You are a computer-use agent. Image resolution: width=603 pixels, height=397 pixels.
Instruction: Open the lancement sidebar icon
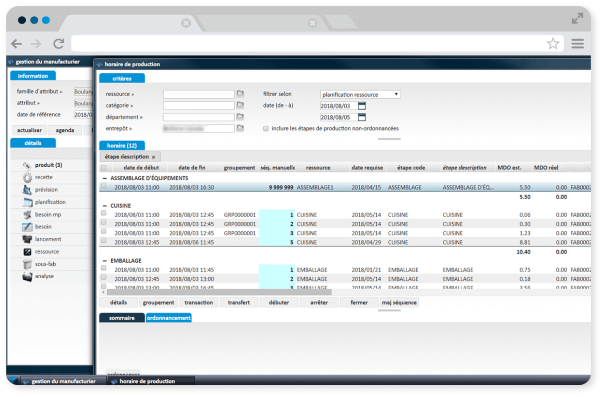pos(27,239)
